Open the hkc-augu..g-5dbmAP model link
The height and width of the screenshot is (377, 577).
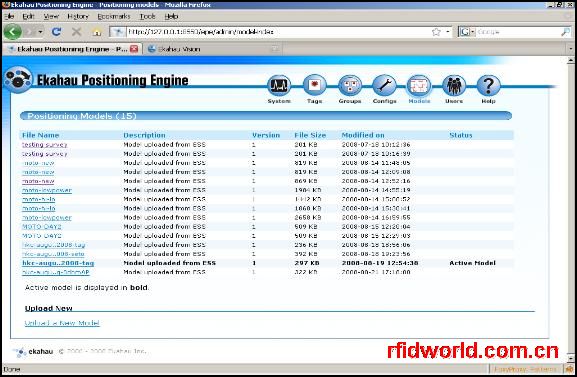[56, 272]
